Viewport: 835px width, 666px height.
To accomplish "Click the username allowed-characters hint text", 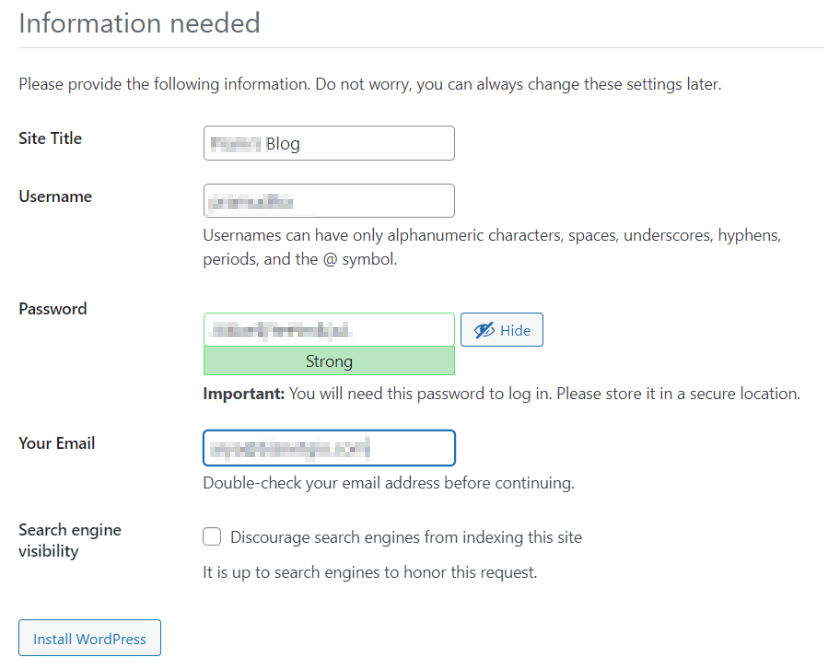I will pyautogui.click(x=491, y=247).
